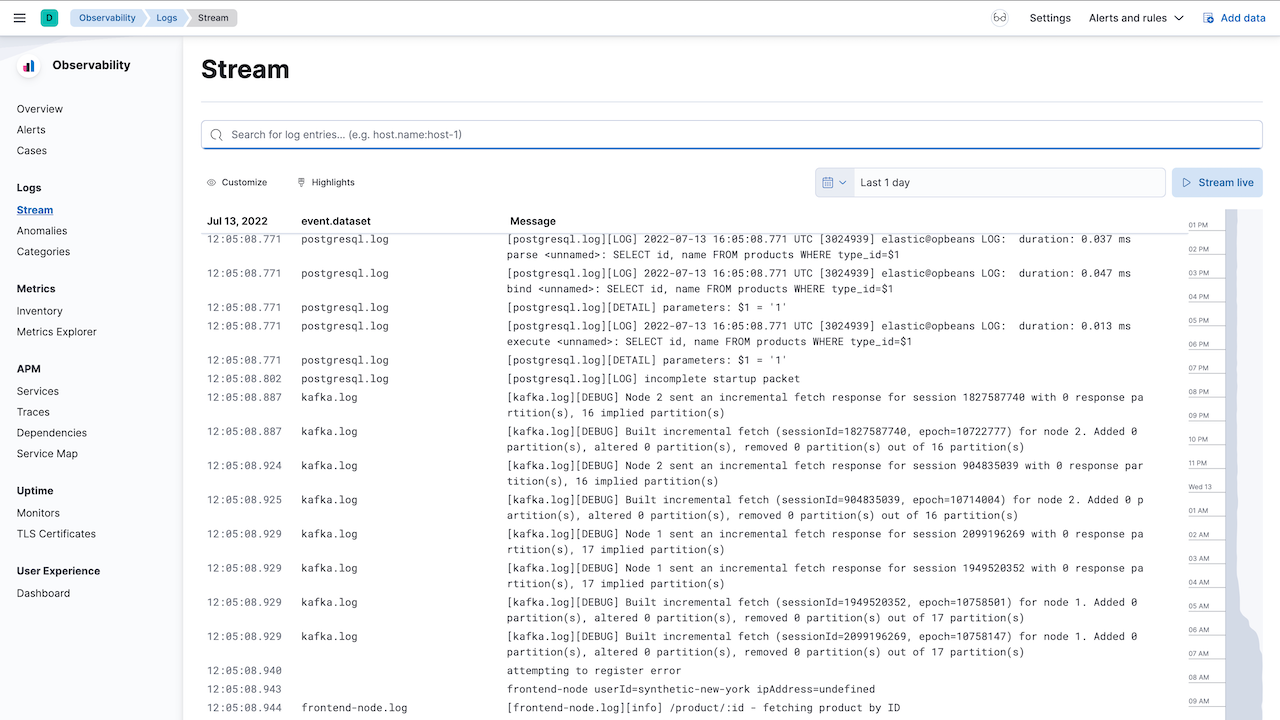Click the green D space avatar
Viewport: 1280px width, 720px height.
click(50, 18)
